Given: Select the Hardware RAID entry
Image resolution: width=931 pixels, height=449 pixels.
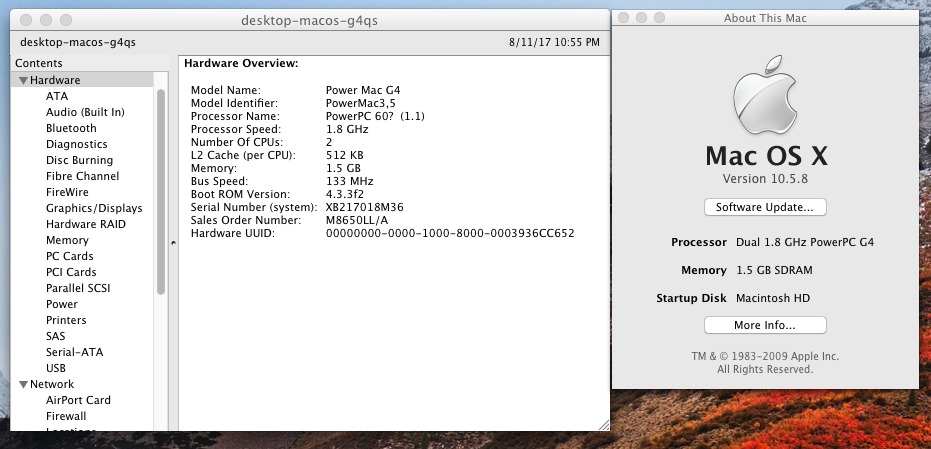Looking at the screenshot, I should (86, 224).
